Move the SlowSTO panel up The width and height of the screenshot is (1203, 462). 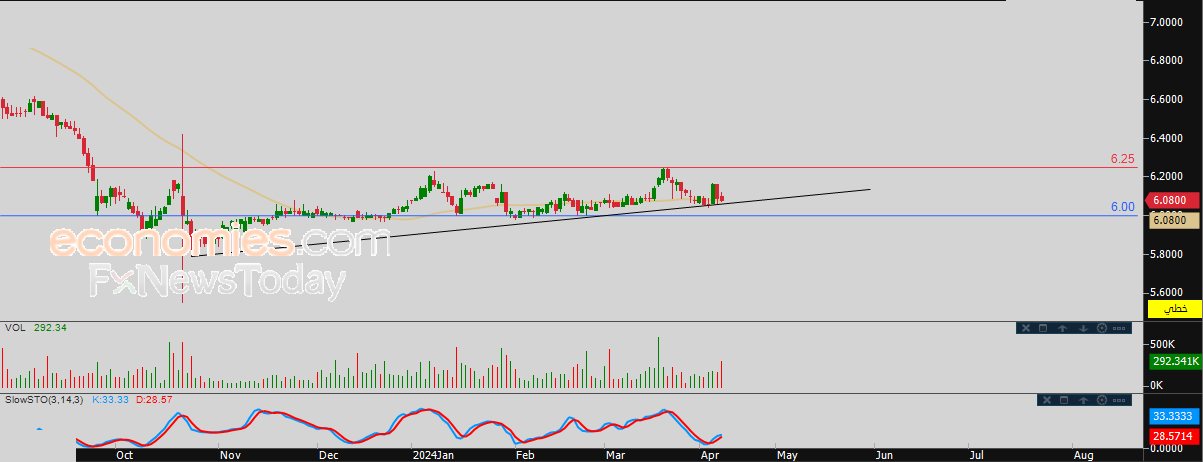click(x=1083, y=400)
